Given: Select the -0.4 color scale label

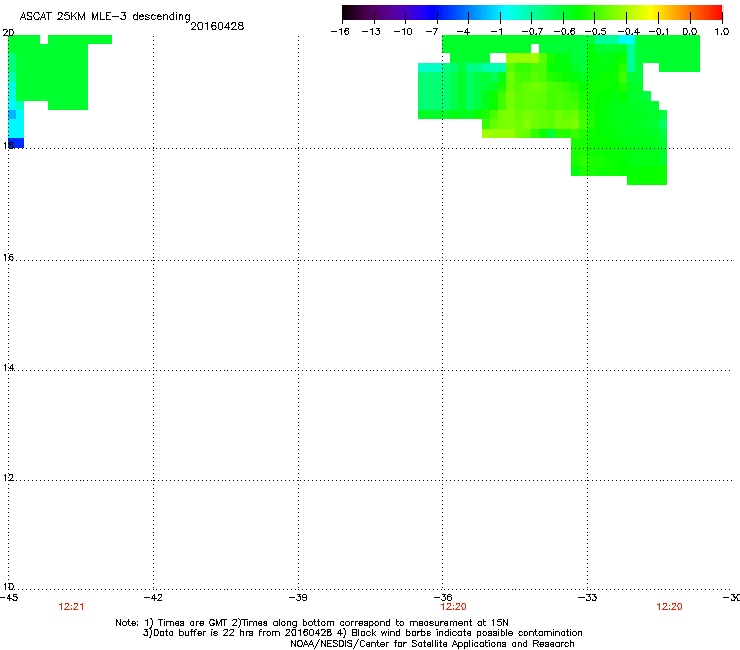Looking at the screenshot, I should tap(629, 32).
